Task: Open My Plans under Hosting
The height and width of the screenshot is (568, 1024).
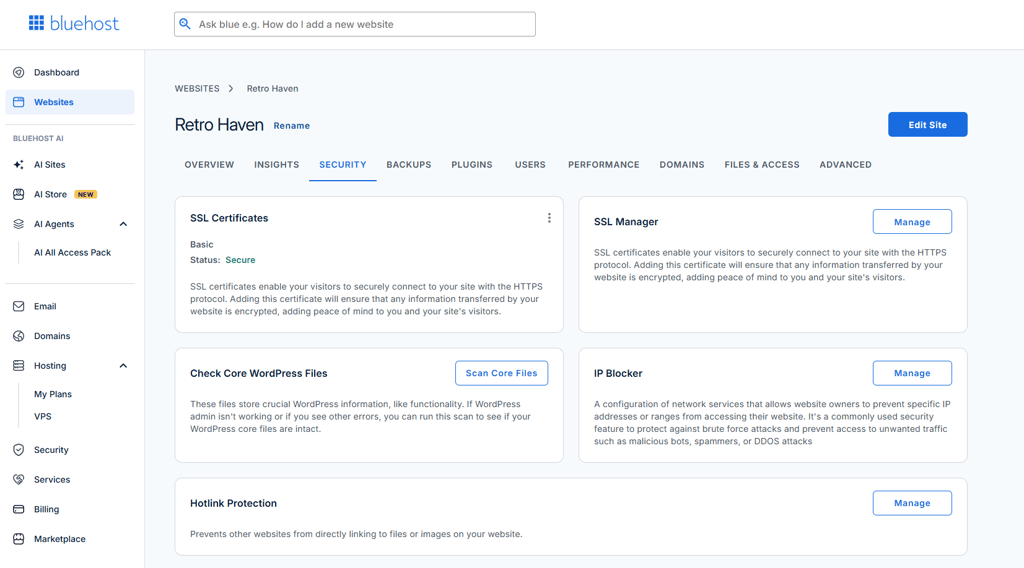Action: [x=53, y=394]
